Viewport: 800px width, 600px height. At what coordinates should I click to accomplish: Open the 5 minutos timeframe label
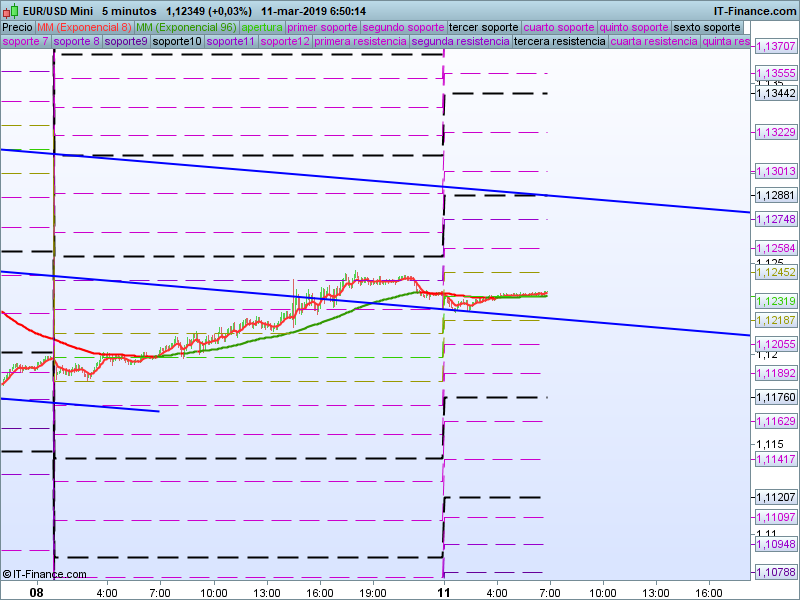tap(128, 11)
